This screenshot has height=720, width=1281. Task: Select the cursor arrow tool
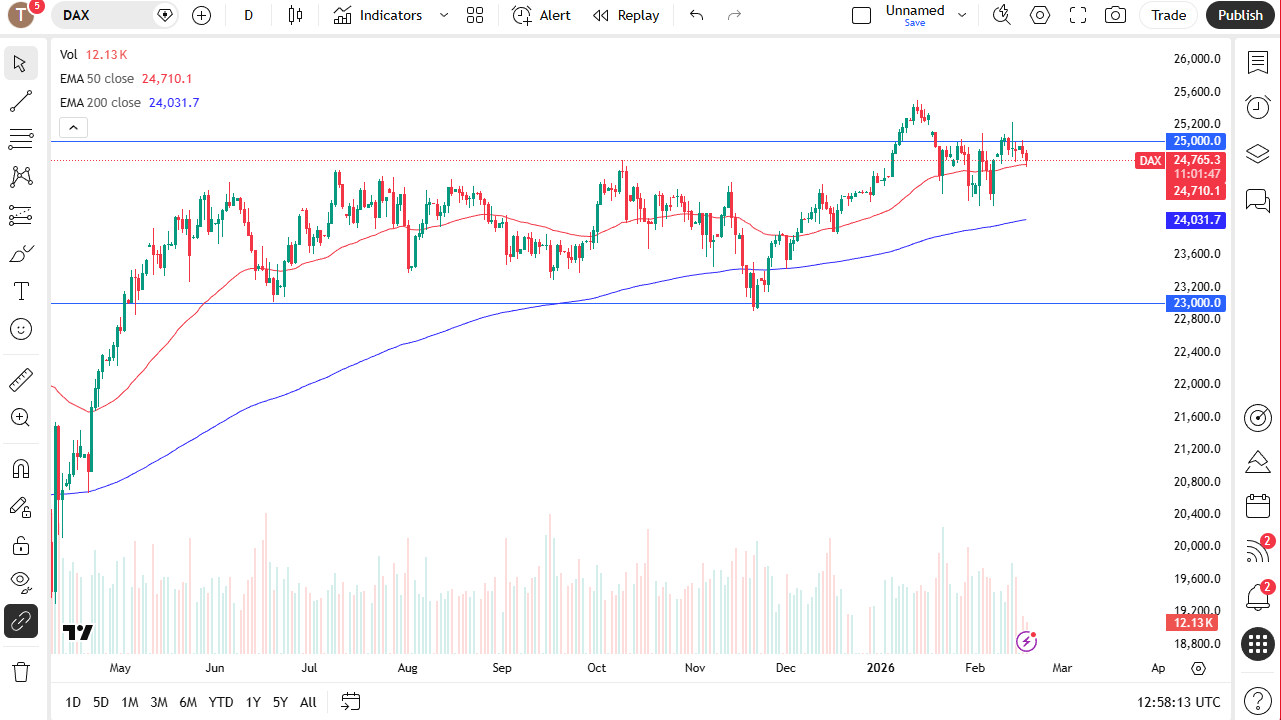pyautogui.click(x=21, y=64)
